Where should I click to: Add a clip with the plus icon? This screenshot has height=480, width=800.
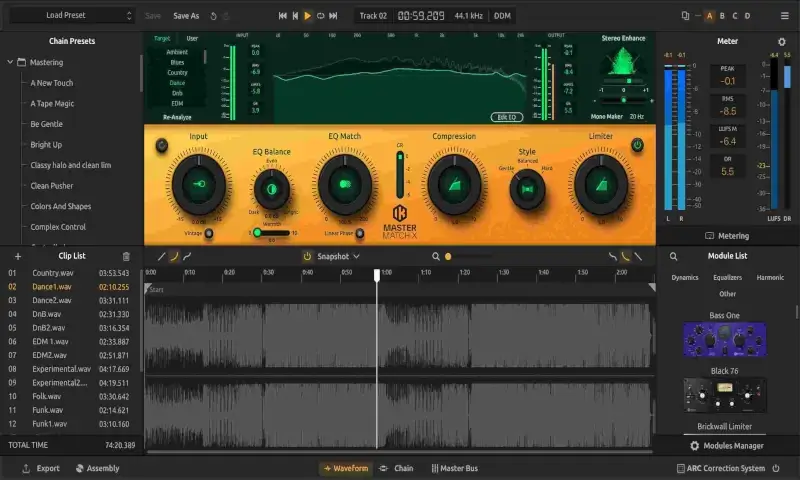pyautogui.click(x=18, y=257)
